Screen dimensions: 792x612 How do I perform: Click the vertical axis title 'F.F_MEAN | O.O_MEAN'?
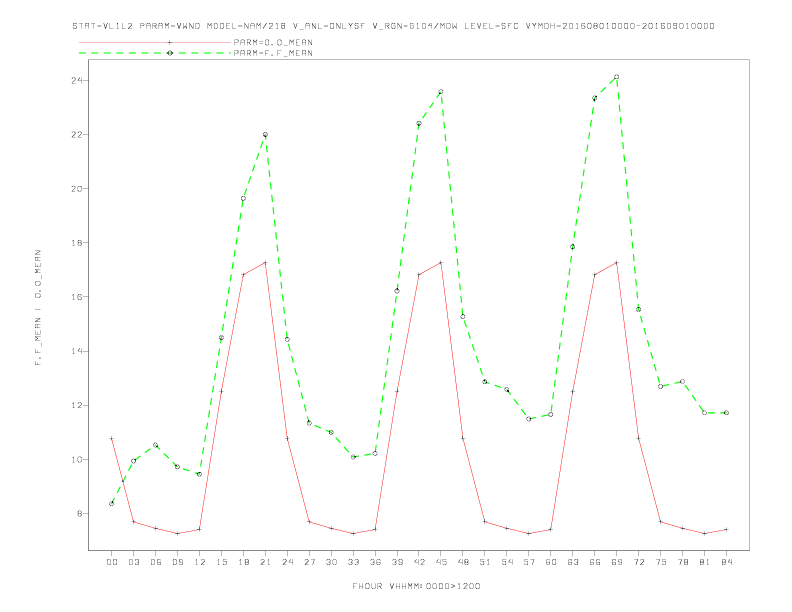pos(38,308)
